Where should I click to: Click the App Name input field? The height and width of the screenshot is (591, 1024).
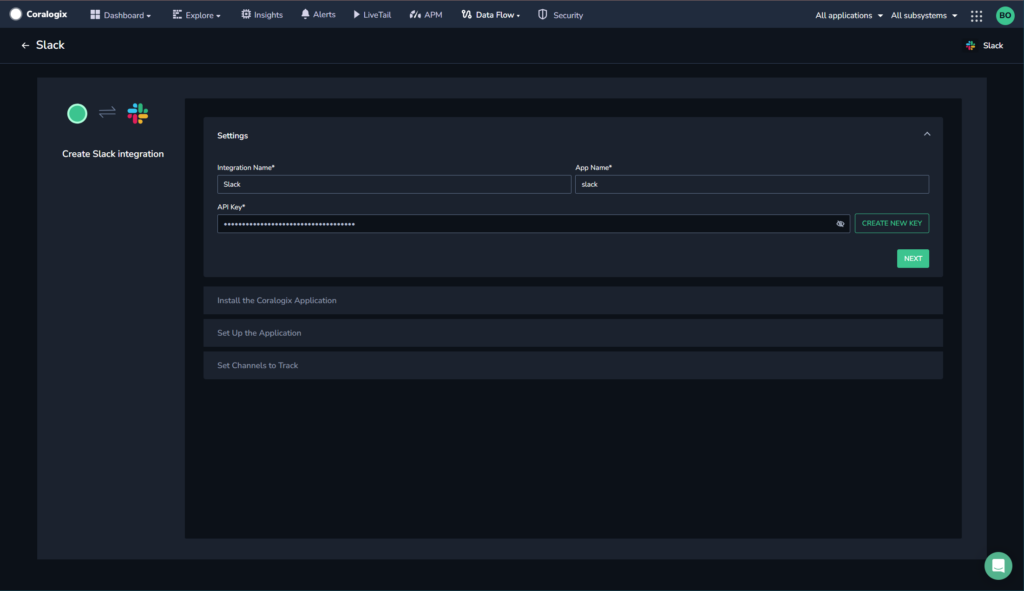click(x=752, y=184)
